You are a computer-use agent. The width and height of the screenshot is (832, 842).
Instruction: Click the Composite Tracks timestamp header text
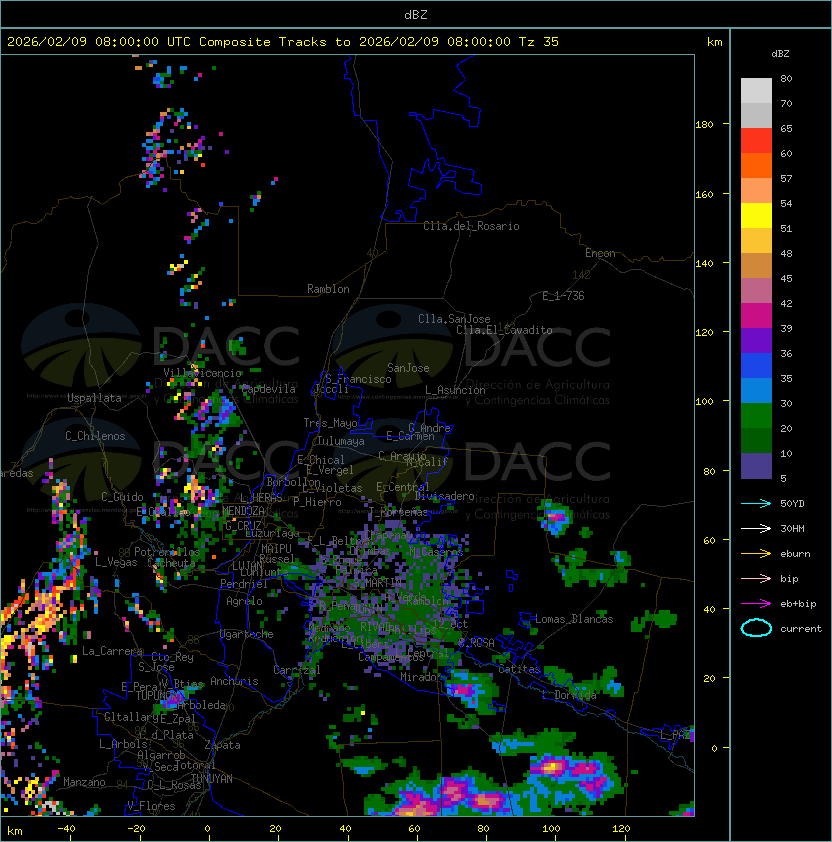[283, 42]
